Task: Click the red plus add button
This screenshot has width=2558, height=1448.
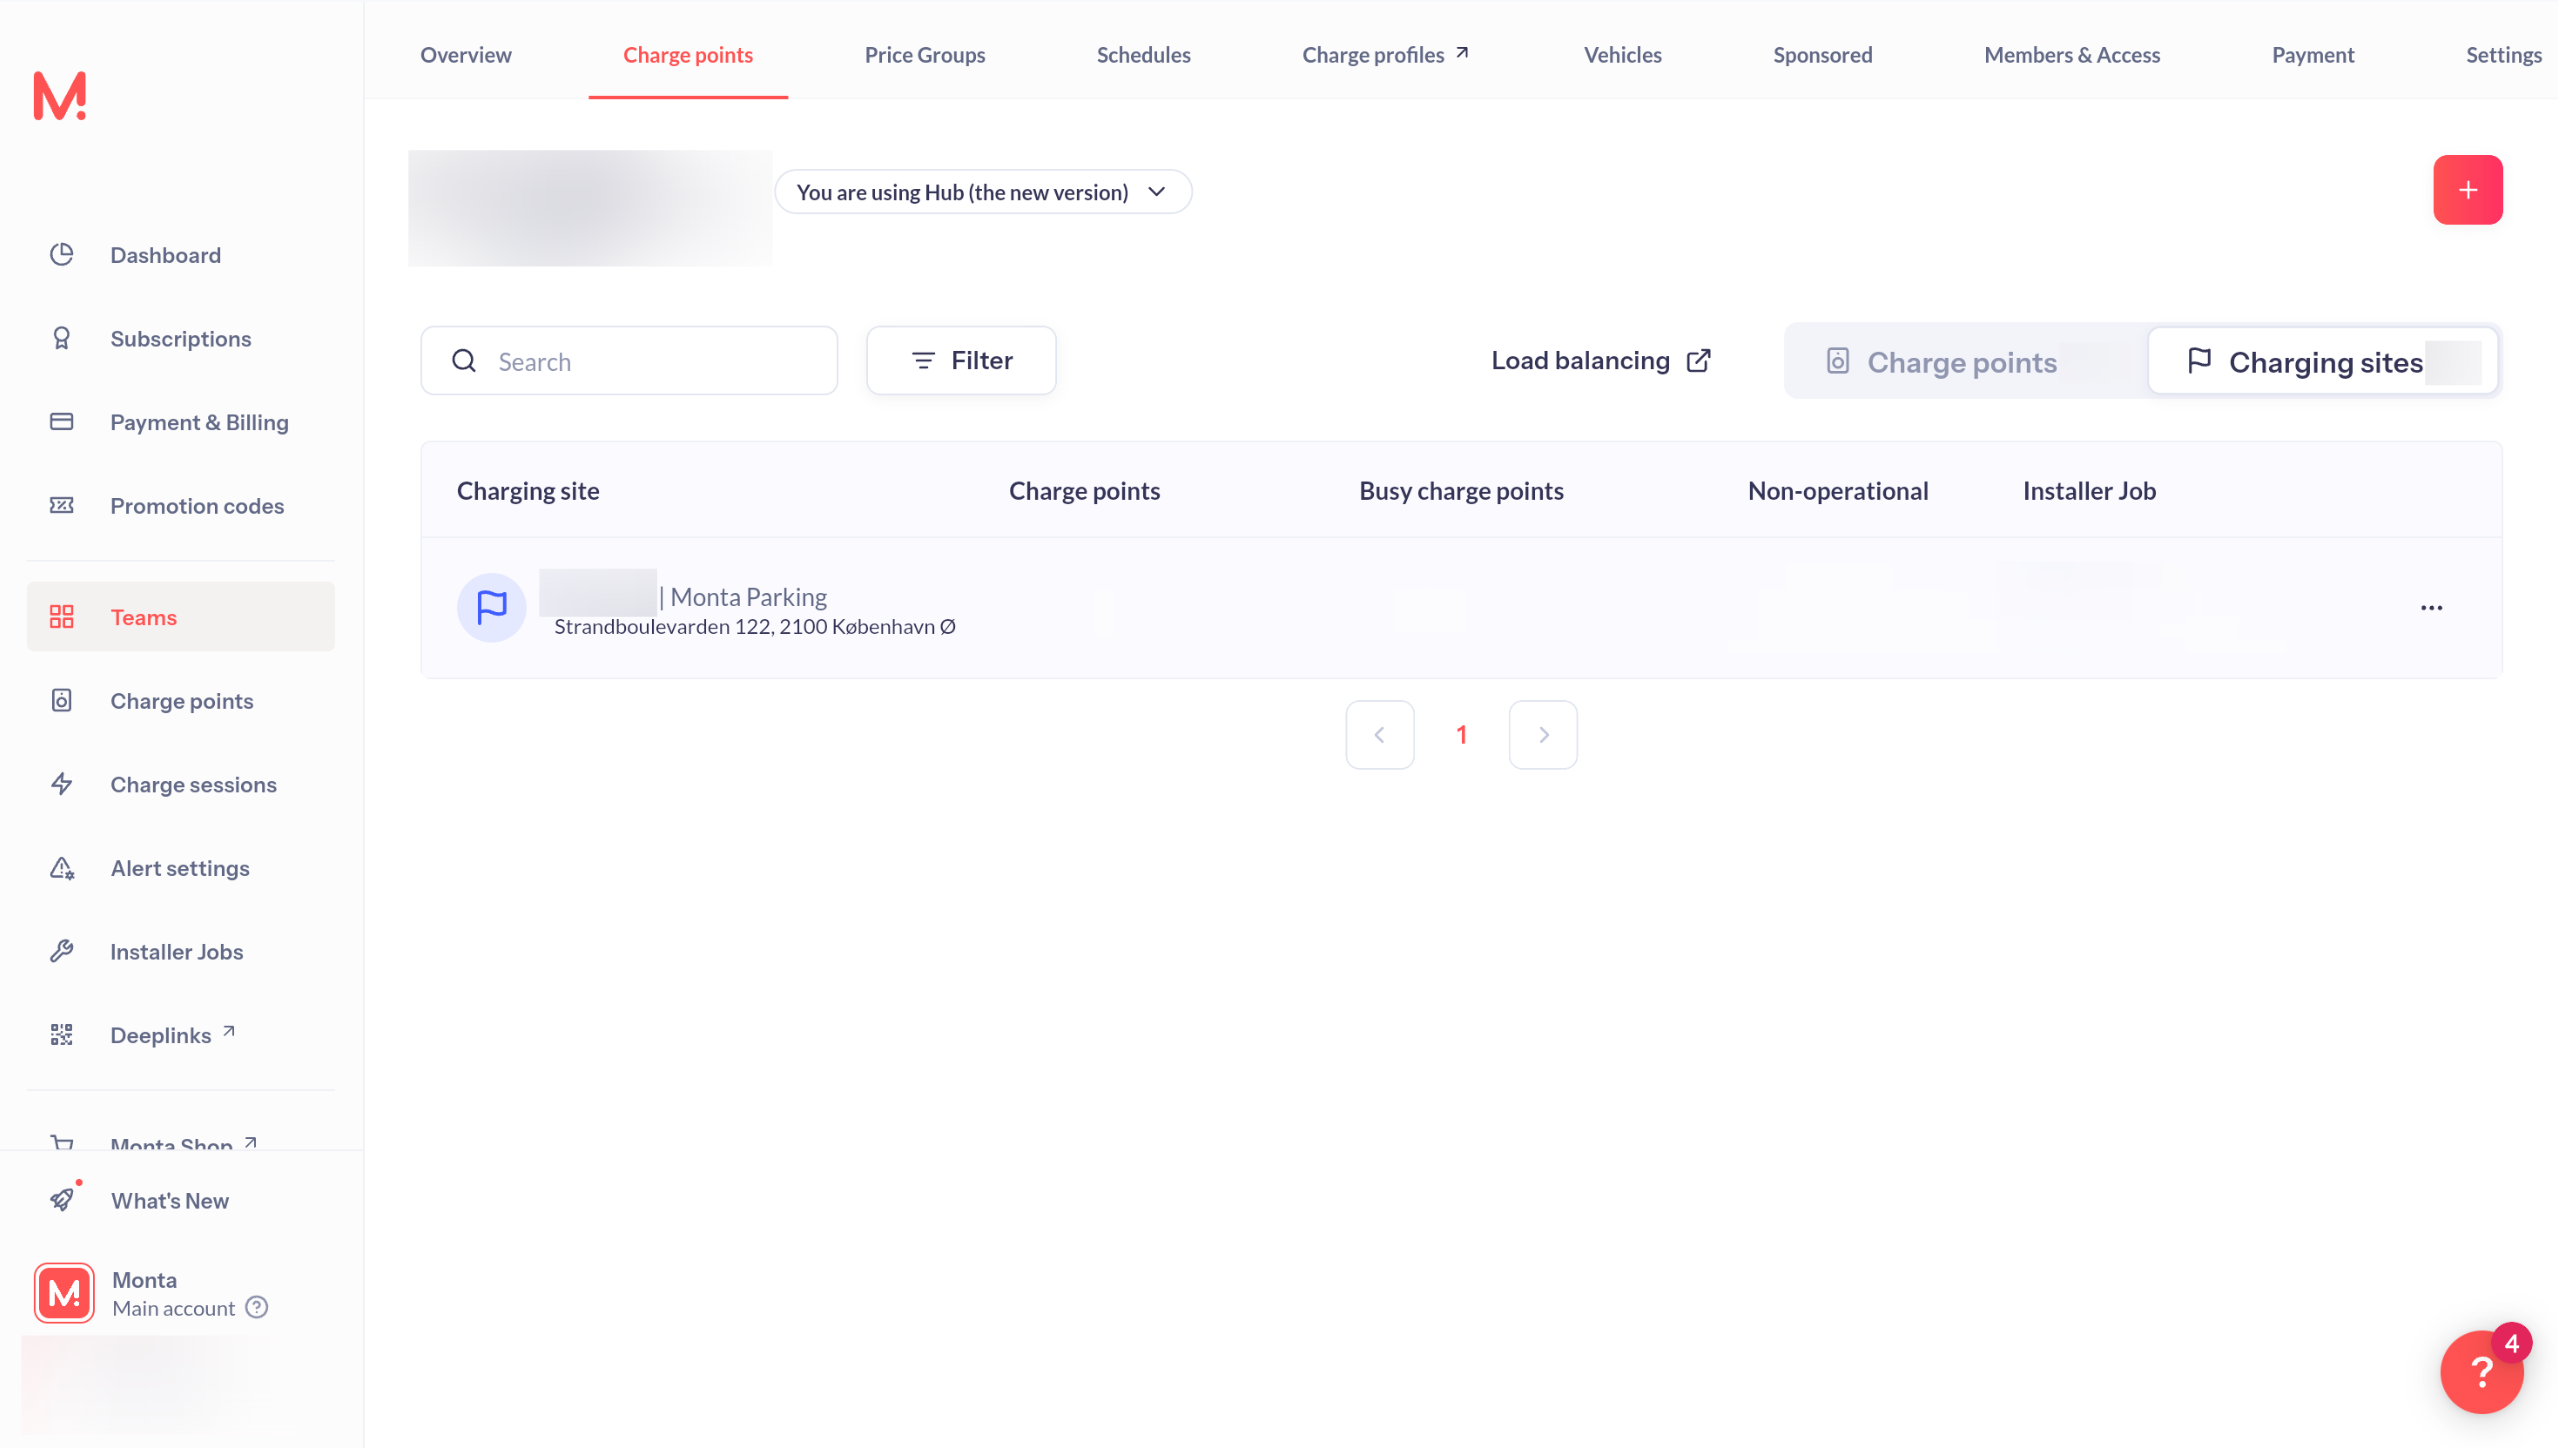Action: [2467, 190]
